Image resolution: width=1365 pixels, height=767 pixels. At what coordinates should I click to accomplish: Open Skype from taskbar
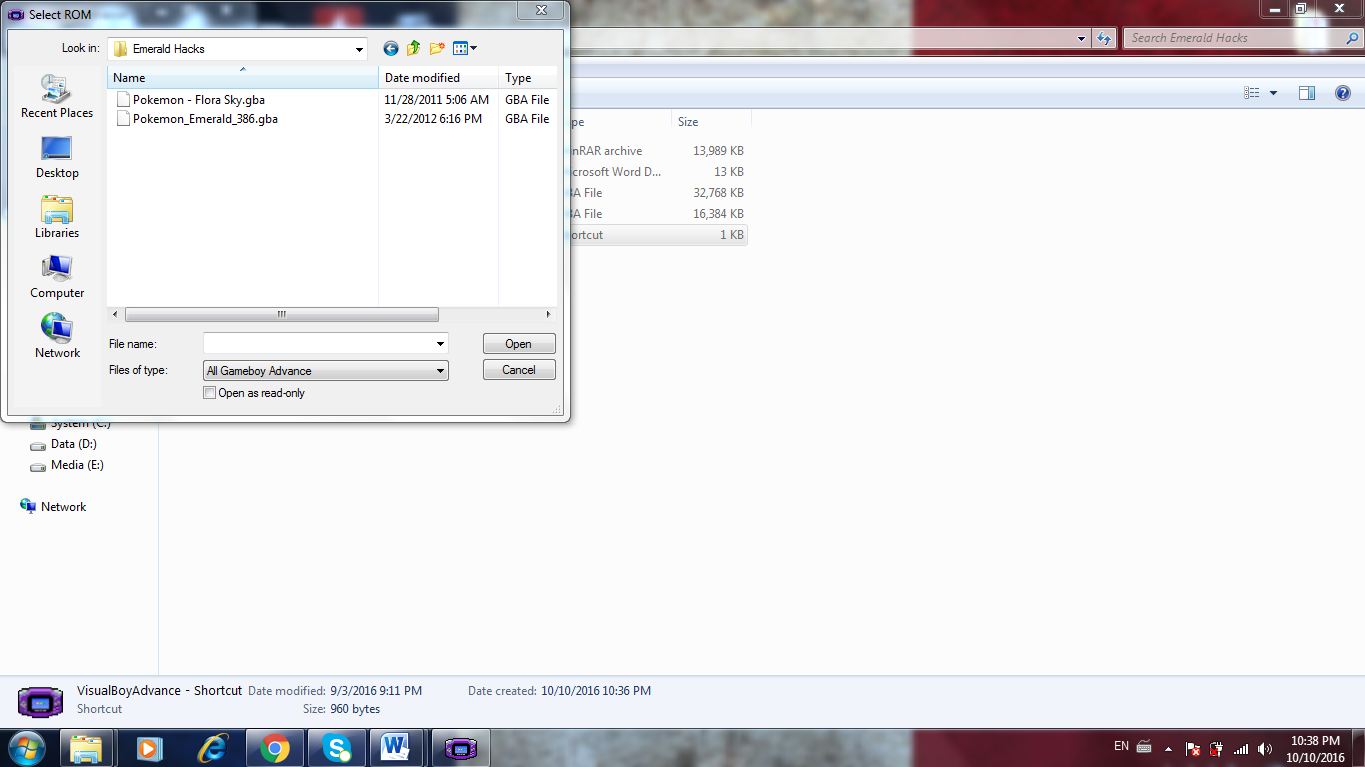(337, 748)
